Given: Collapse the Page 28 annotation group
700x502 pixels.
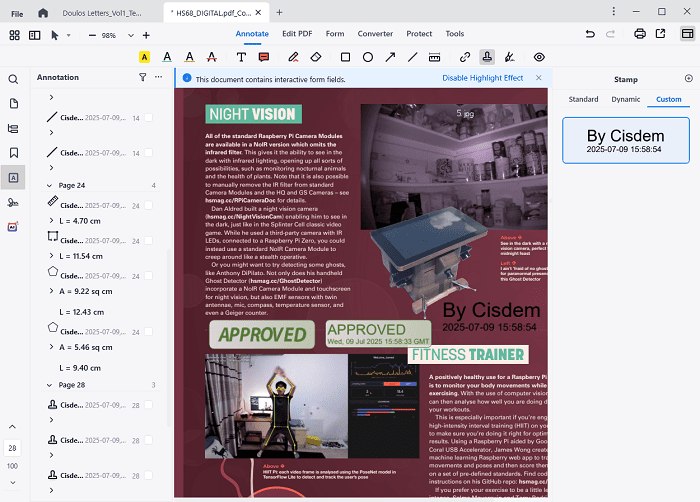Looking at the screenshot, I should (51, 384).
